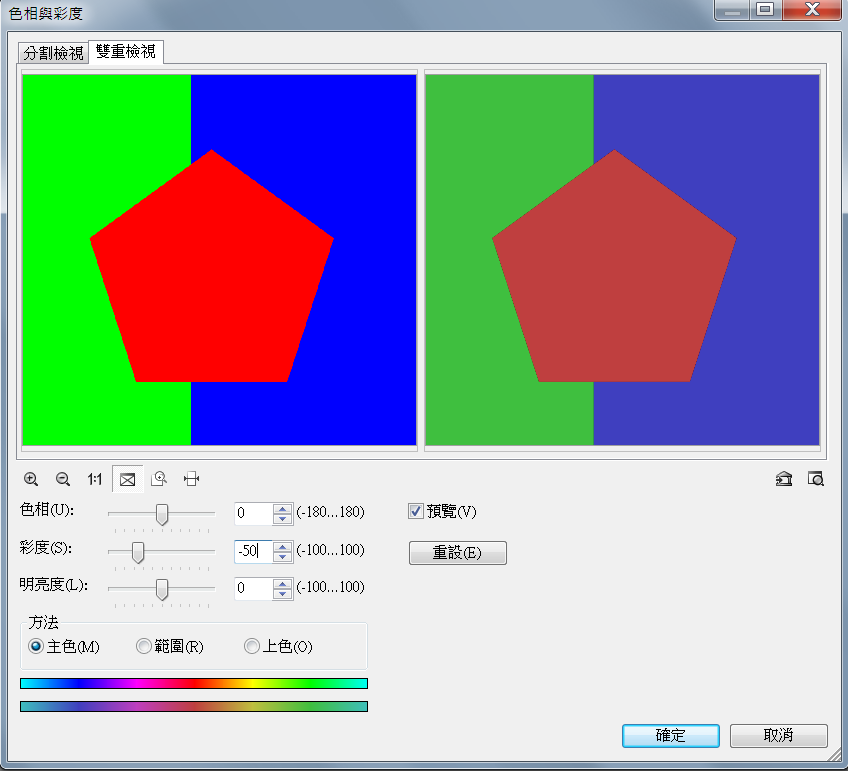
Task: Increase 色相 value with up arrow
Action: click(x=282, y=508)
